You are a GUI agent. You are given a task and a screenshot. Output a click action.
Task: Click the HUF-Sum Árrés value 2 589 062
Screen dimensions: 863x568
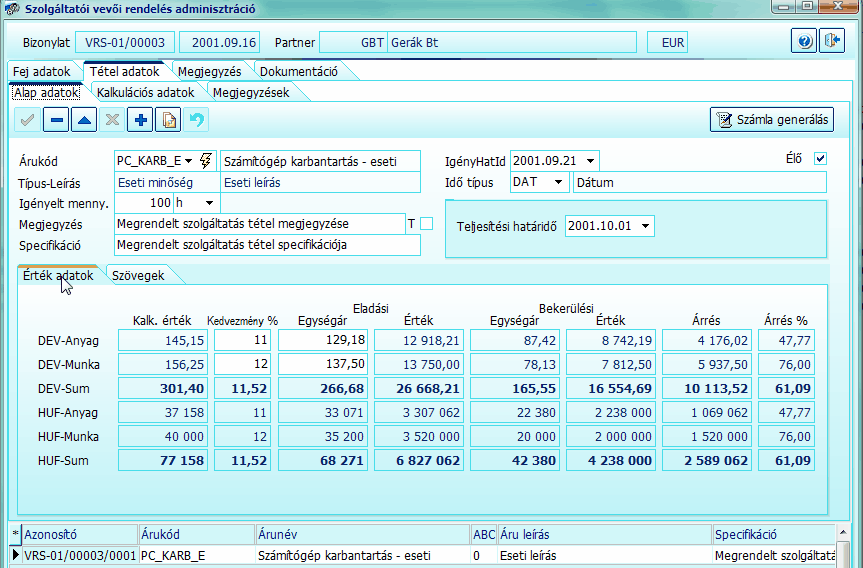pos(707,461)
